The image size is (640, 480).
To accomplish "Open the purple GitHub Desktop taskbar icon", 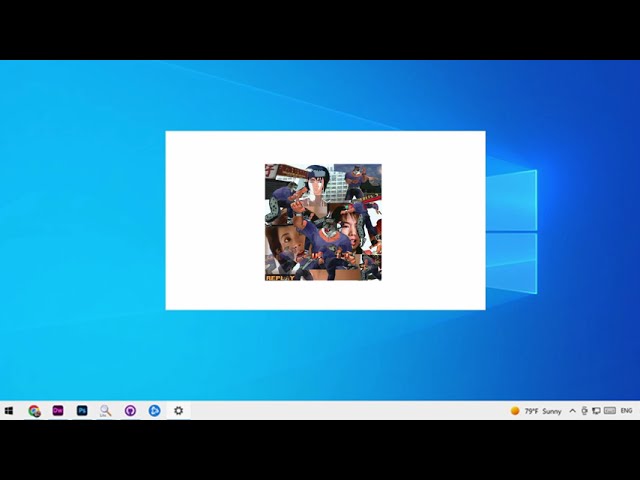I will pyautogui.click(x=130, y=411).
